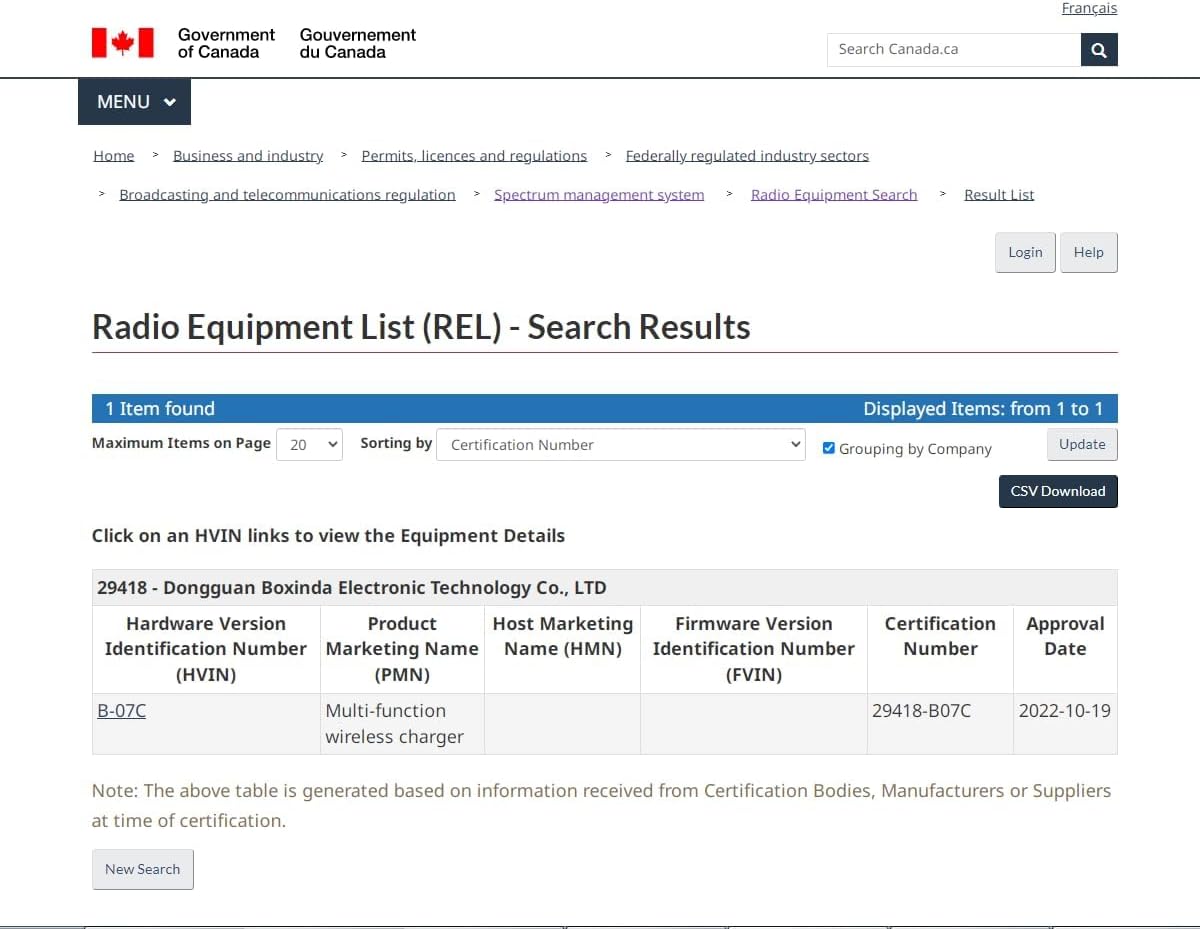Click the Update button
Image resolution: width=1200 pixels, height=929 pixels.
point(1082,445)
